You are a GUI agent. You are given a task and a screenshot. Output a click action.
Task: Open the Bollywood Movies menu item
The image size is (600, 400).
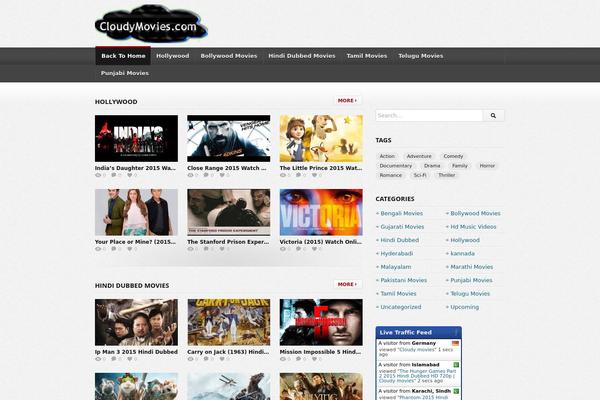(x=228, y=56)
